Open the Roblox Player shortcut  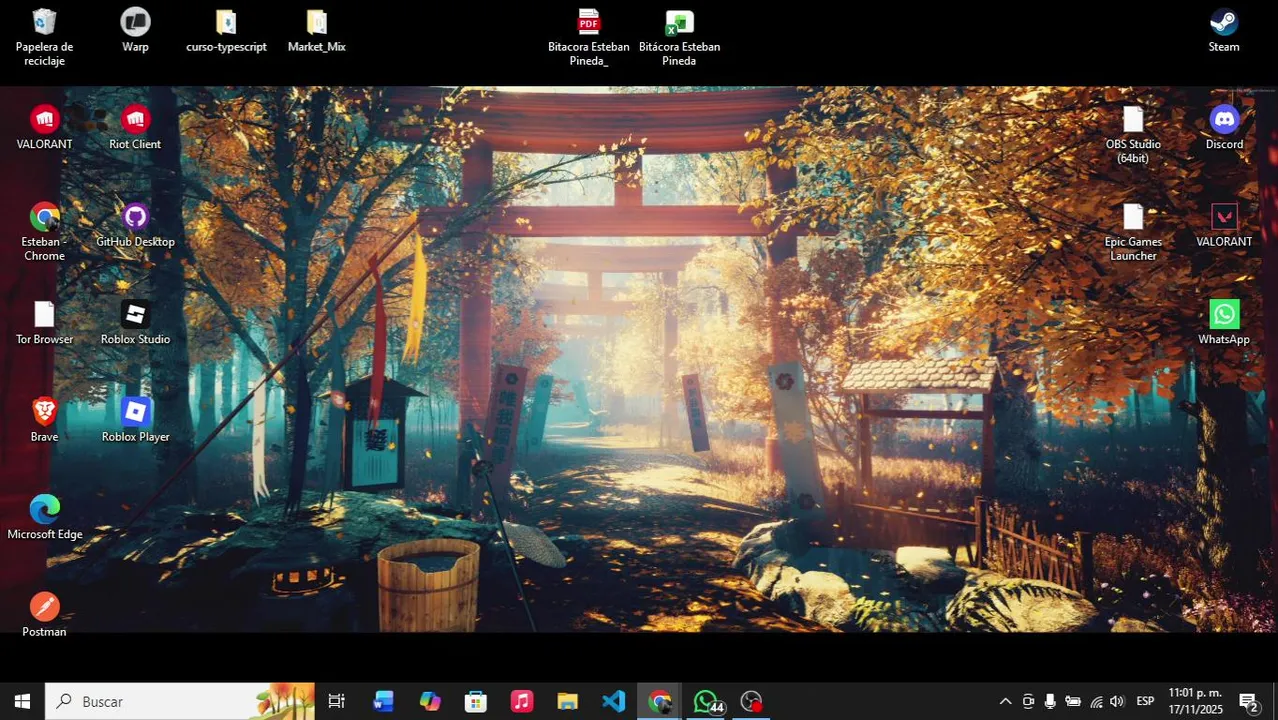[x=135, y=421]
